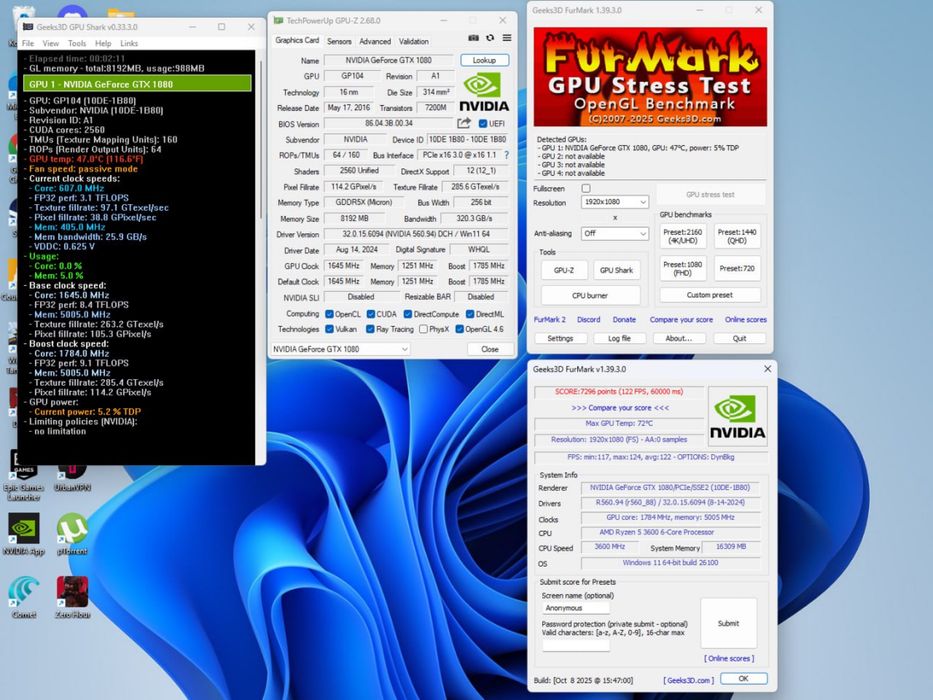Click Quit button in FurMark
Screen dimensions: 933x700
739,338
